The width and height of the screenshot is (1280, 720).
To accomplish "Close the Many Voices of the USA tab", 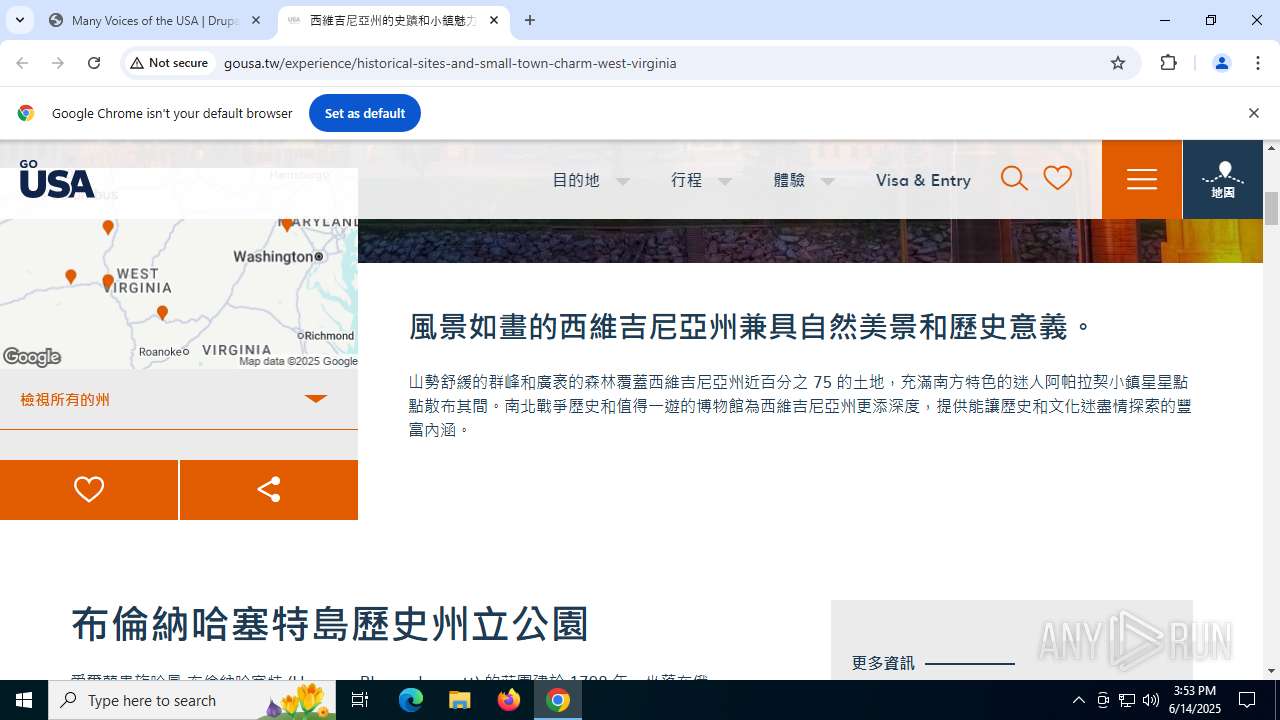I will (x=256, y=20).
